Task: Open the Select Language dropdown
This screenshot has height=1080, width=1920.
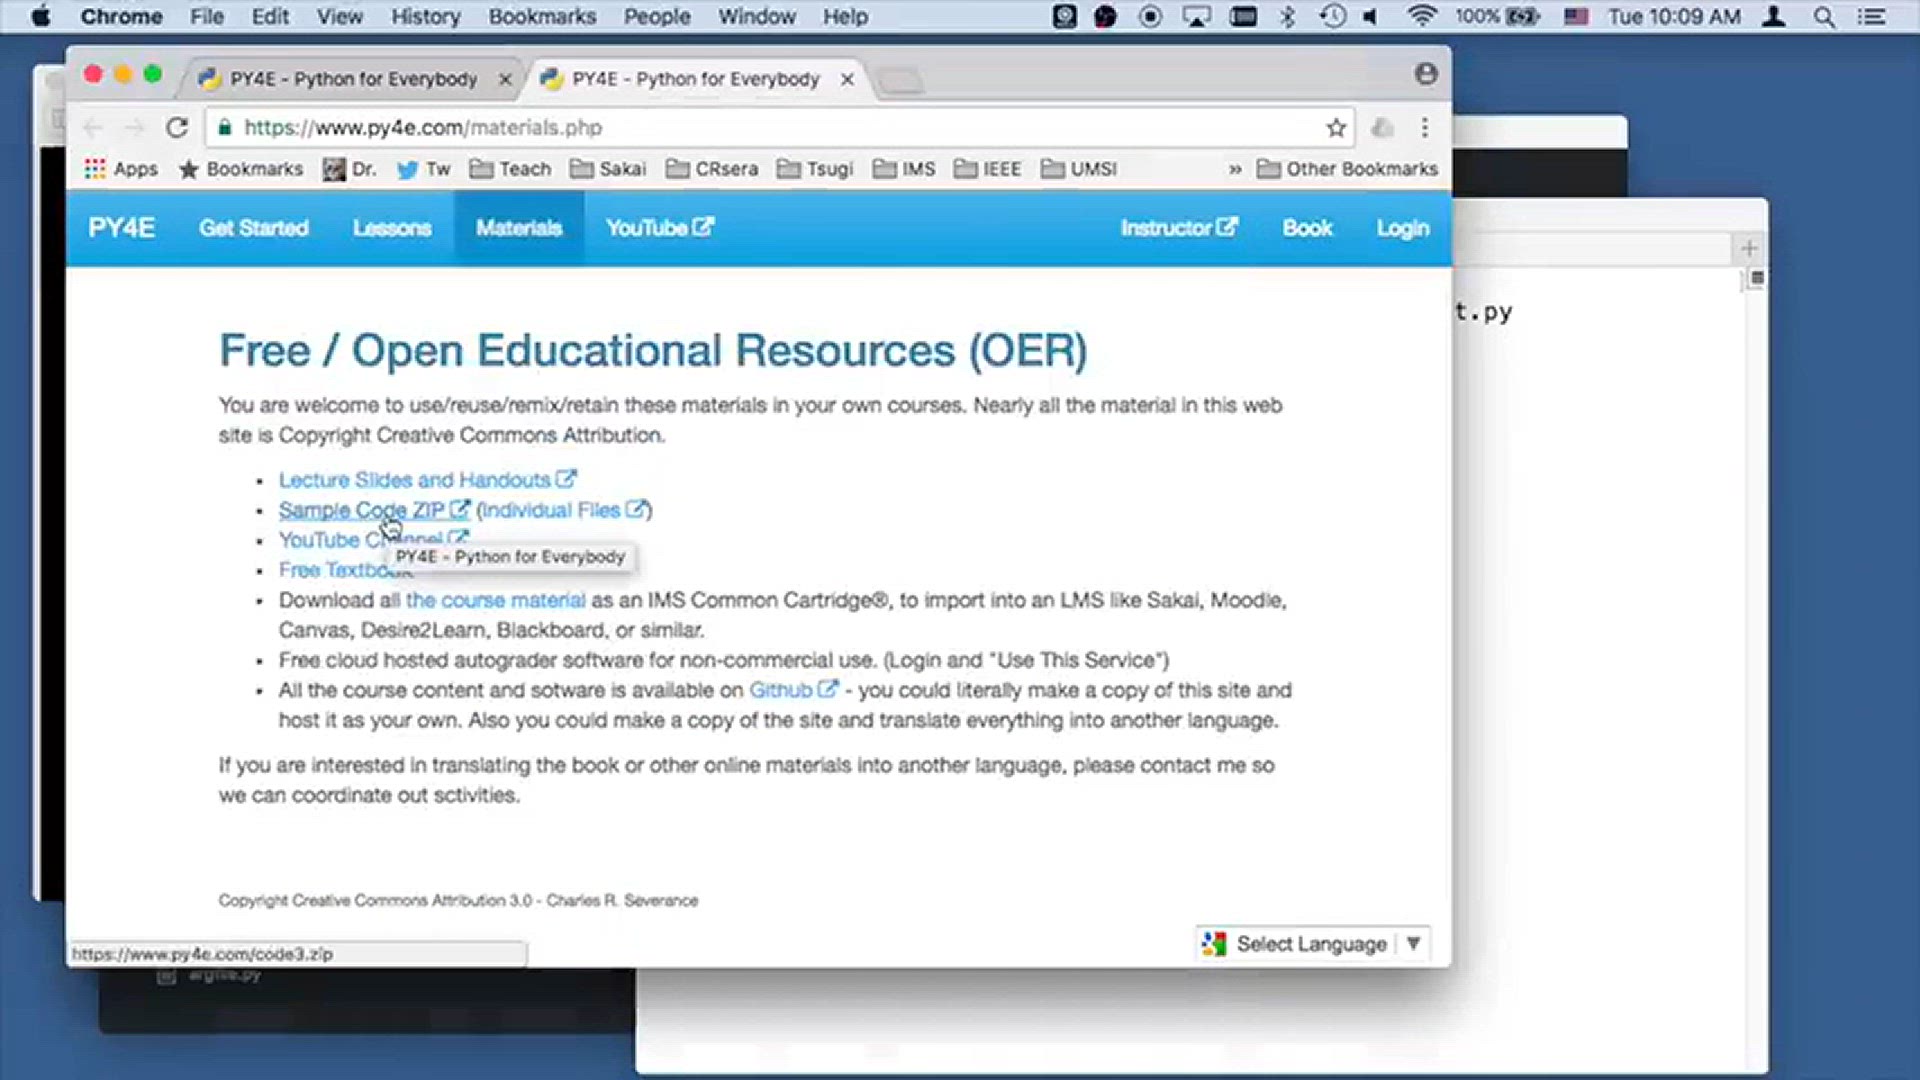Action: click(1314, 944)
